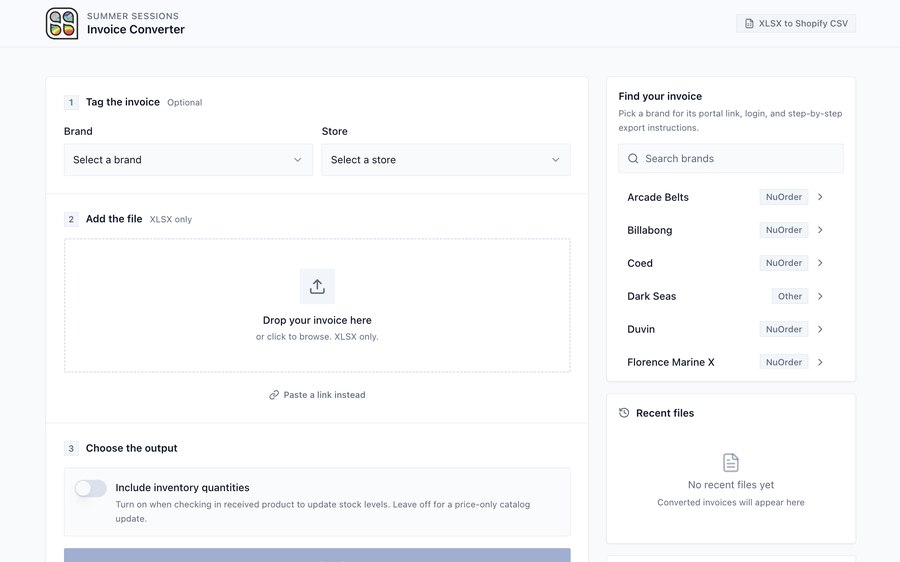Click the NuOrder tag on Florence Marine X

click(783, 362)
